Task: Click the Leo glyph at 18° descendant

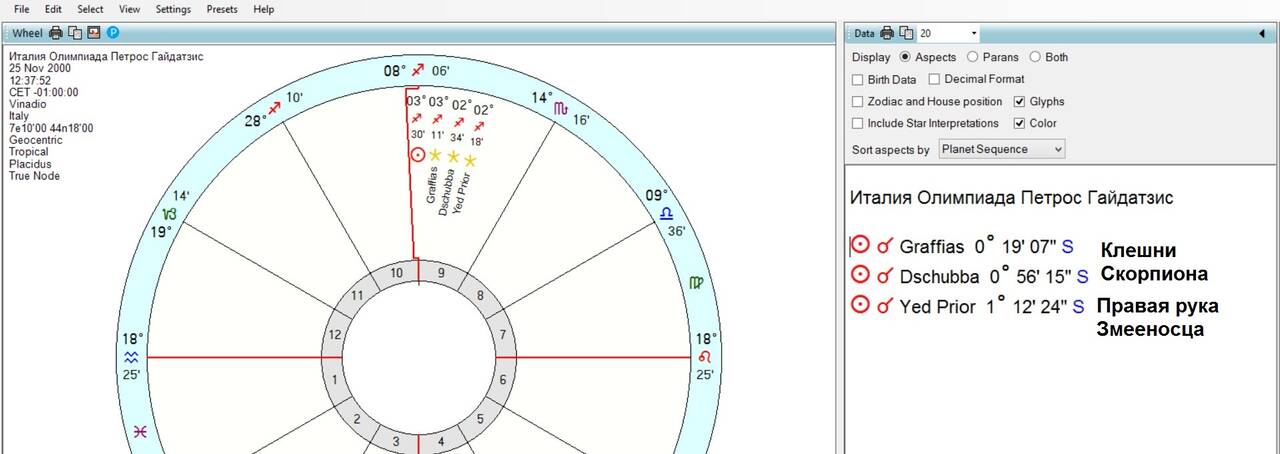Action: 705,357
